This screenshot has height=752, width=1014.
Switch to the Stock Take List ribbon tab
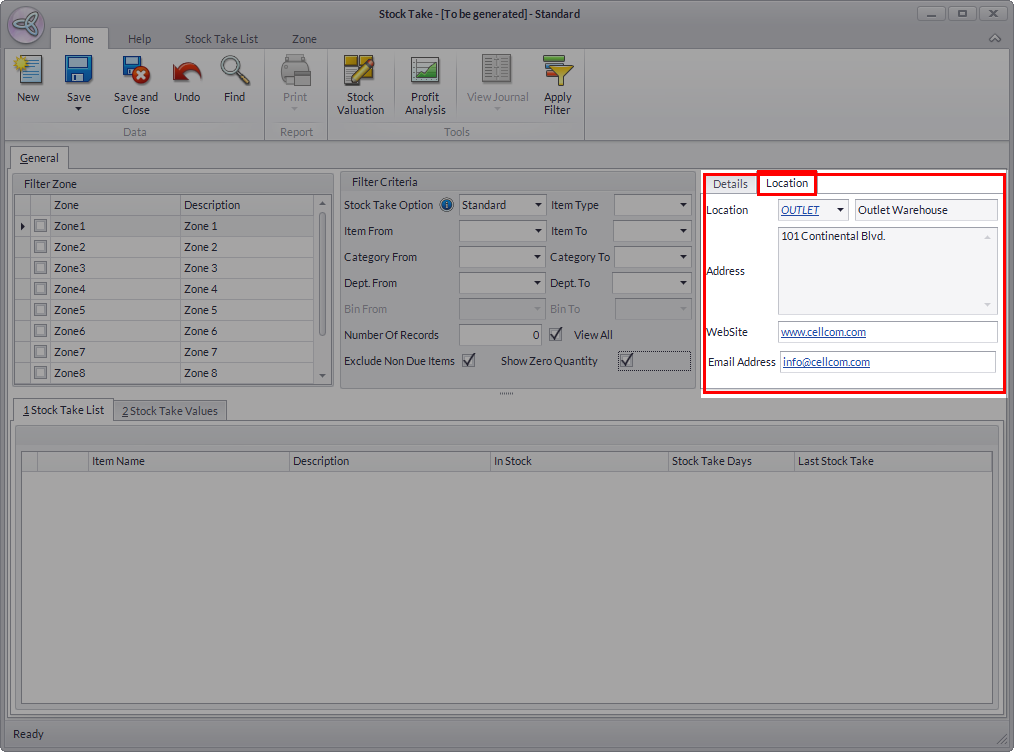(221, 39)
